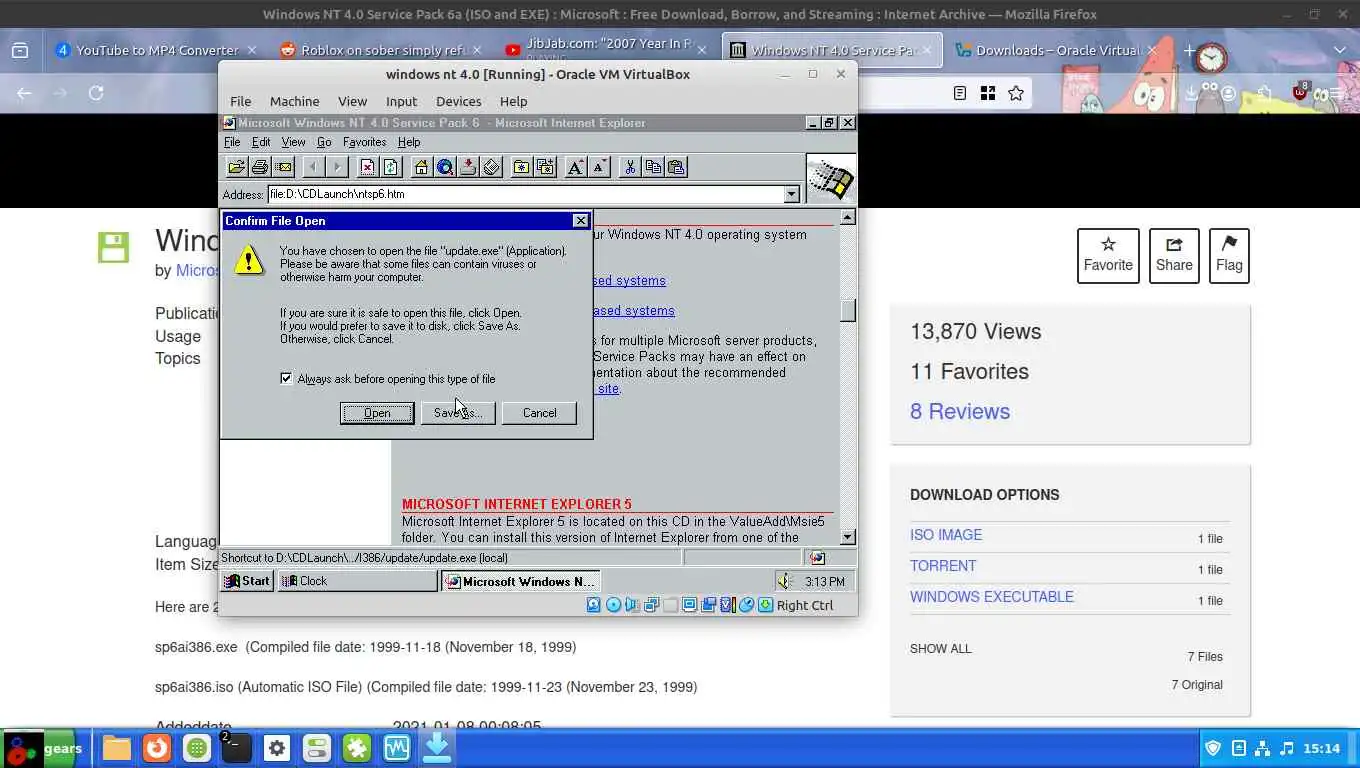Screen dimensions: 1360x768
Task: Open the Go menu in Internet Explorer
Action: [324, 142]
